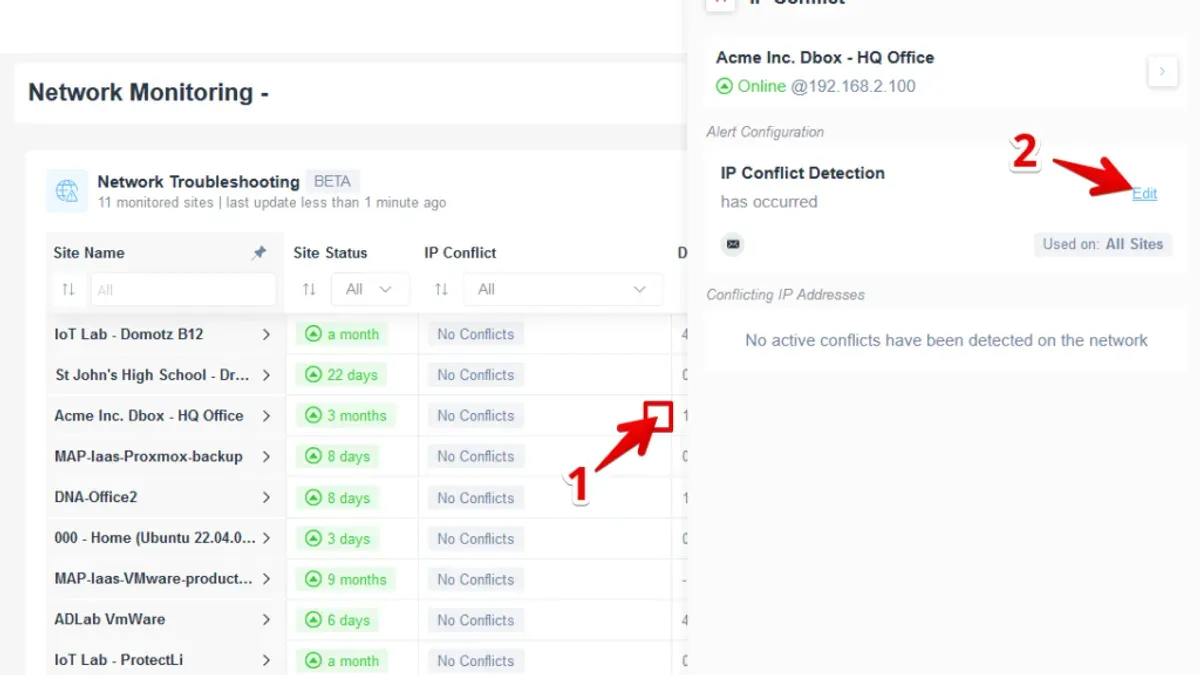Screen dimensions: 1200x675
Task: Click the Acme Inc. Dbox - HQ Office panel title
Action: pyautogui.click(x=825, y=58)
